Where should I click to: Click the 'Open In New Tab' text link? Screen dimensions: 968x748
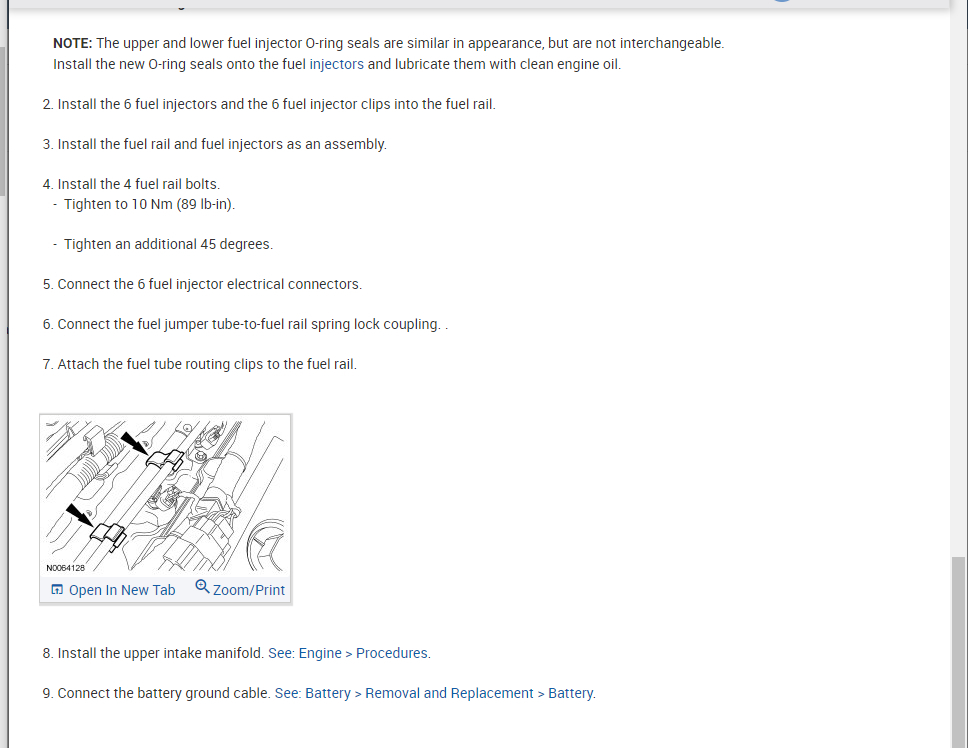tap(122, 590)
